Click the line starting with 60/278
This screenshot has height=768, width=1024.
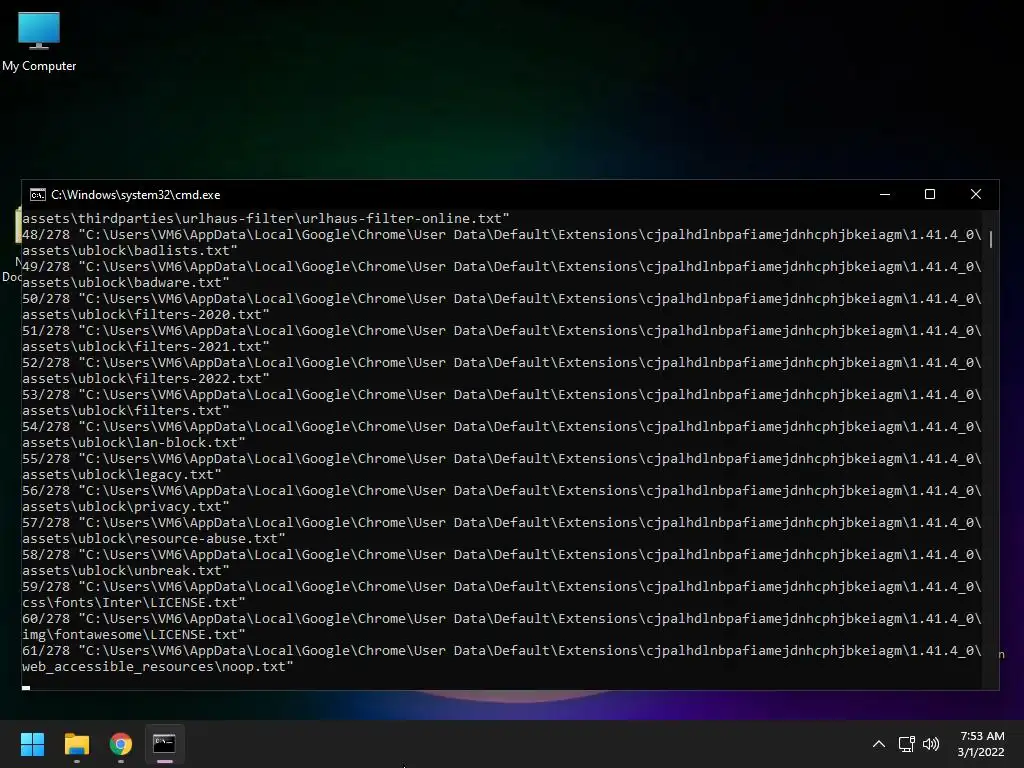pos(502,618)
